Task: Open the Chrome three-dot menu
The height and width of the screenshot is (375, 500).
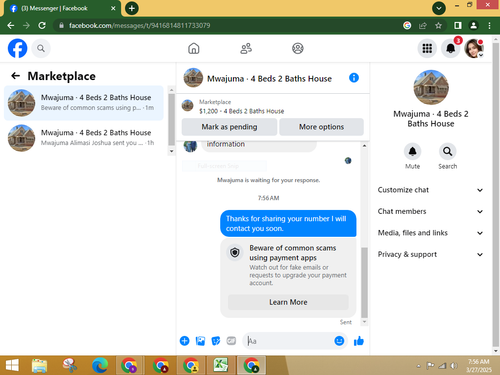Action: click(489, 25)
